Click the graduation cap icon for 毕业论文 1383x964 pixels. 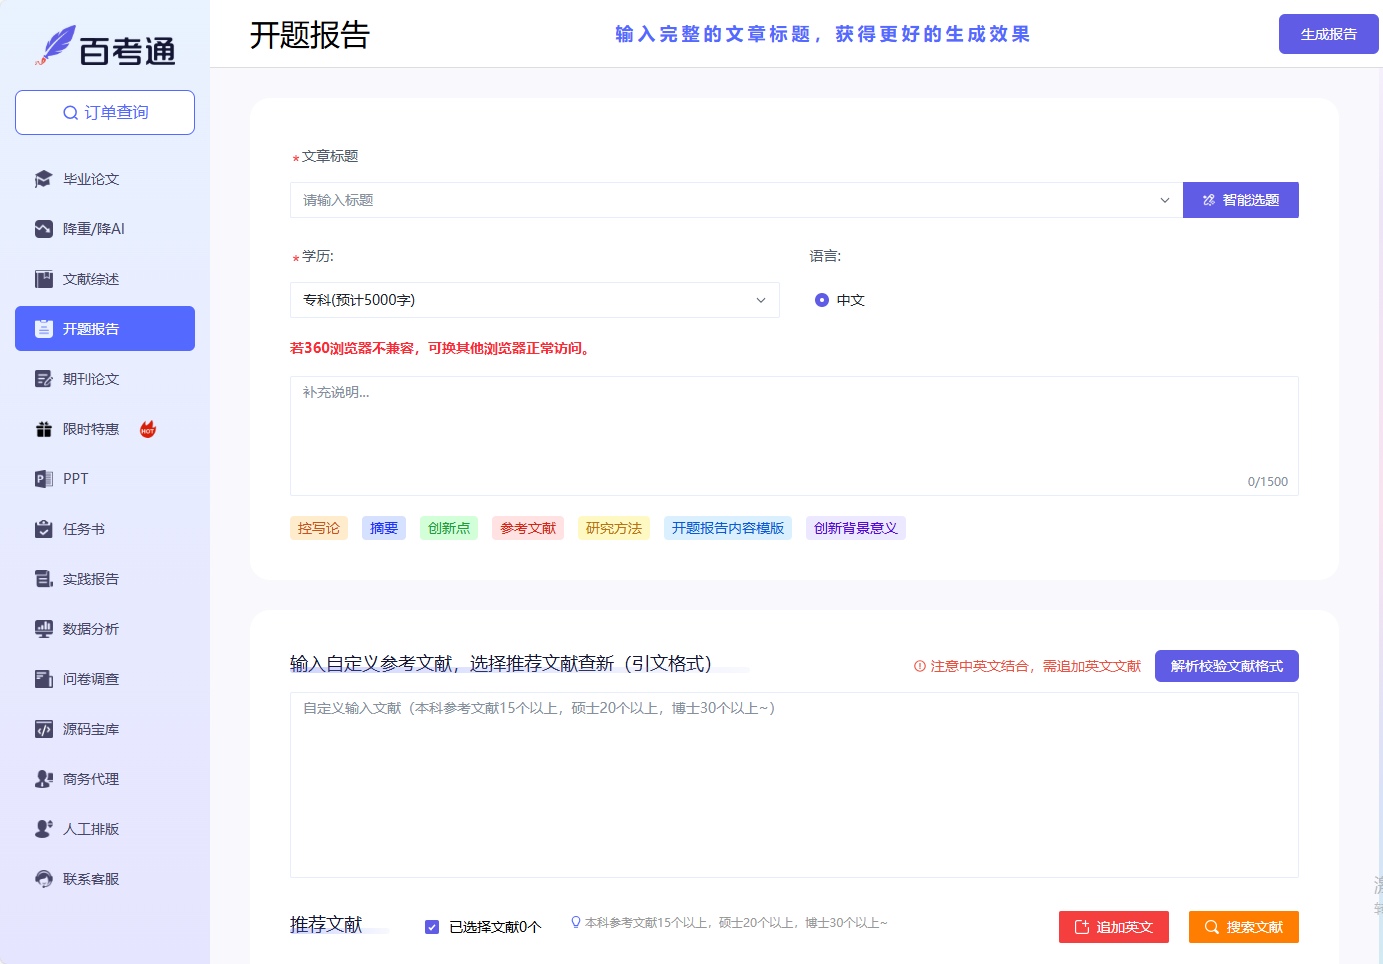click(43, 179)
